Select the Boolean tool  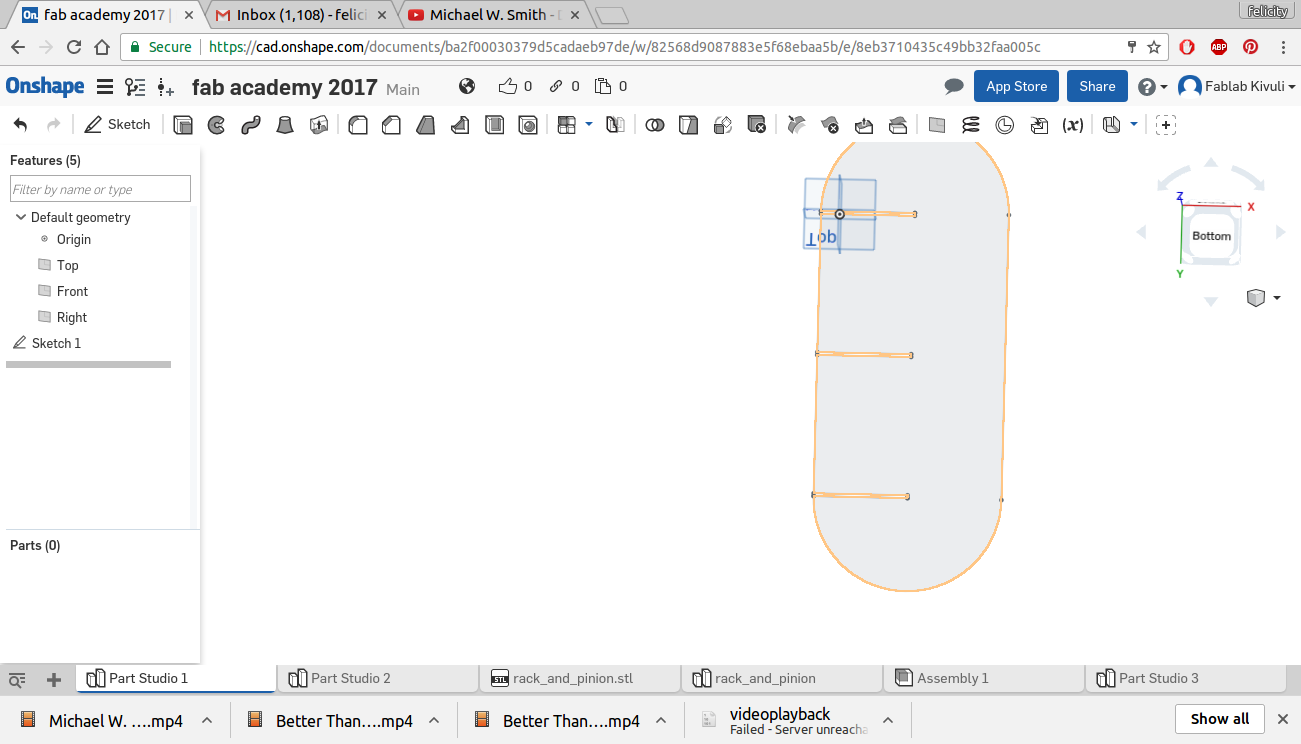[654, 125]
